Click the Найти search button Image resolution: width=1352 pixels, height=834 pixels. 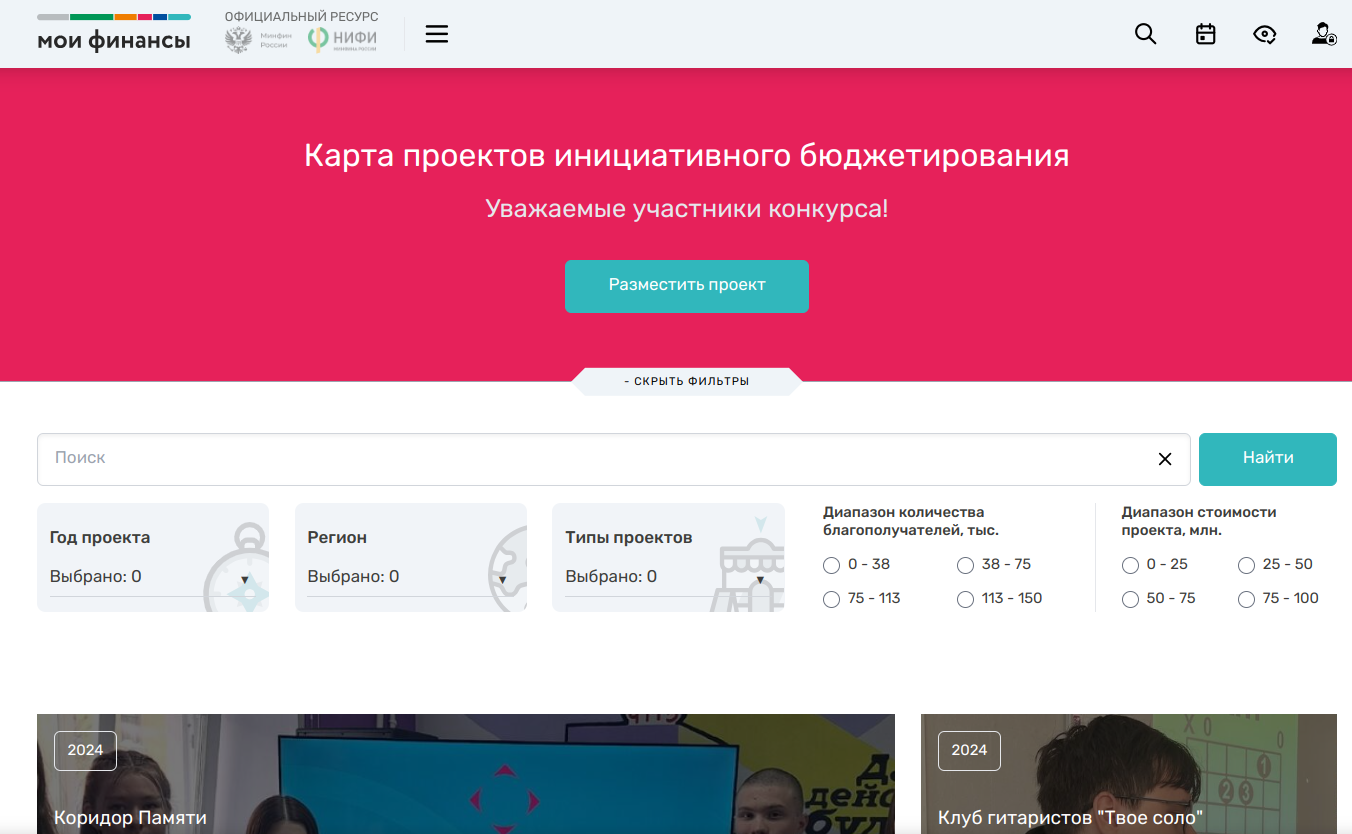pos(1267,459)
